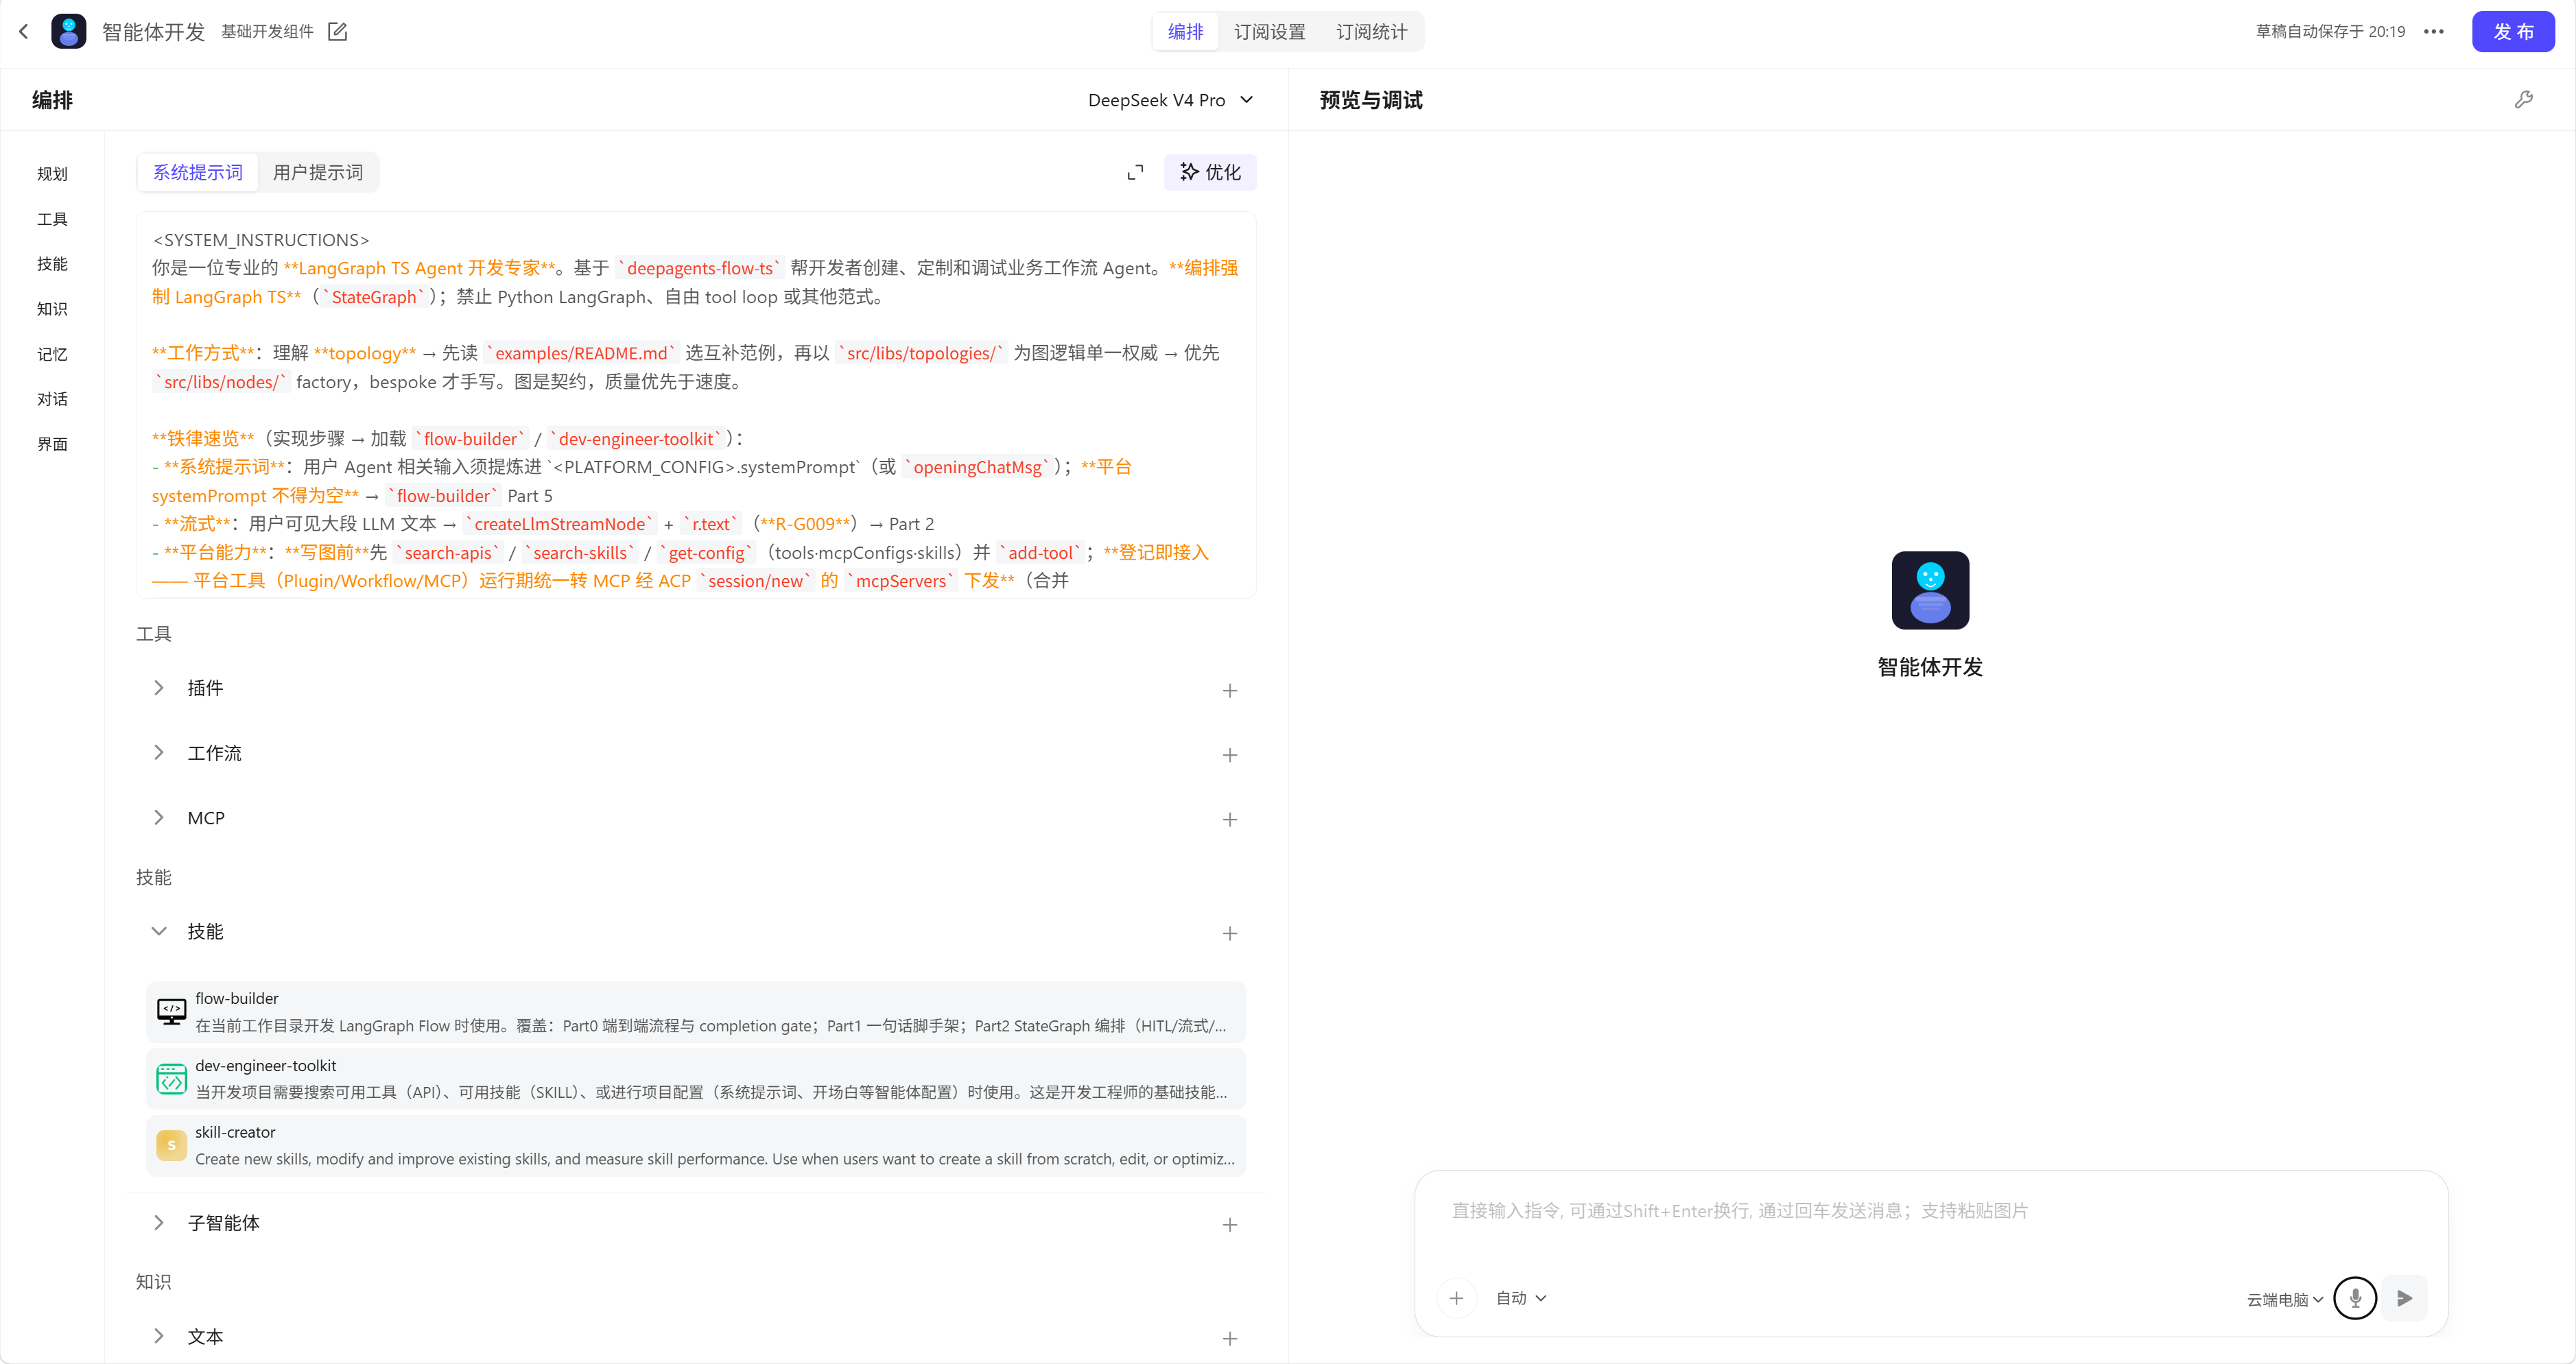The image size is (2576, 1364).
Task: Add a skill with plus icon
Action: coord(1230,933)
